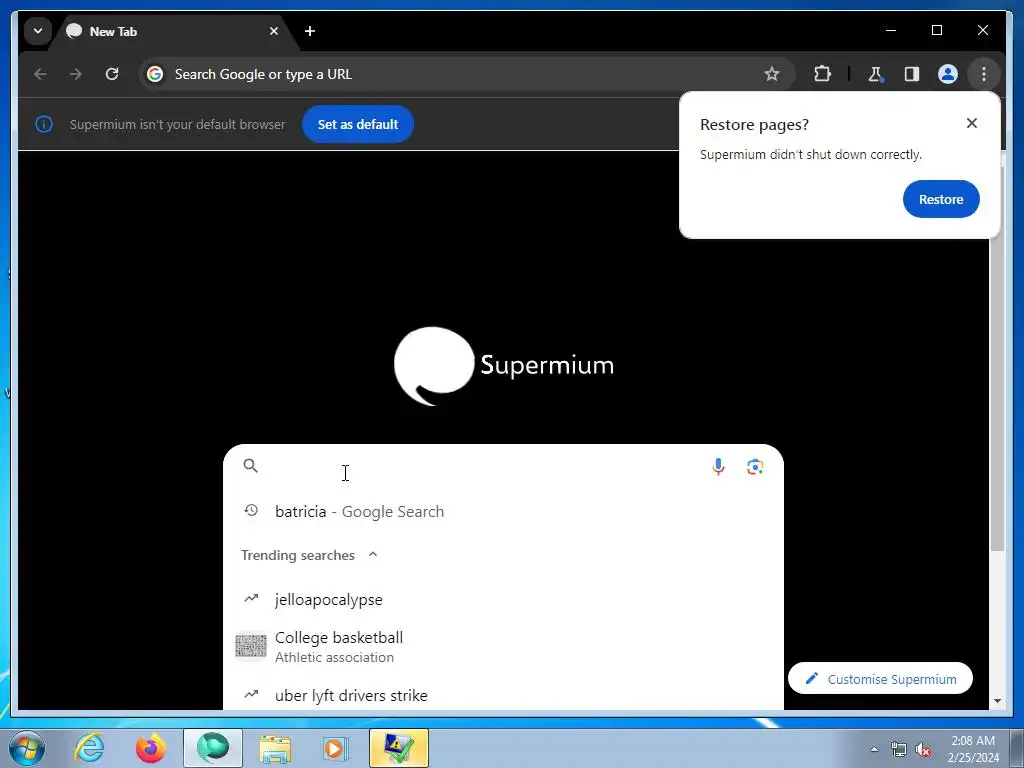The height and width of the screenshot is (768, 1024).
Task: Click the College basketball thumbnail
Action: pos(251,647)
